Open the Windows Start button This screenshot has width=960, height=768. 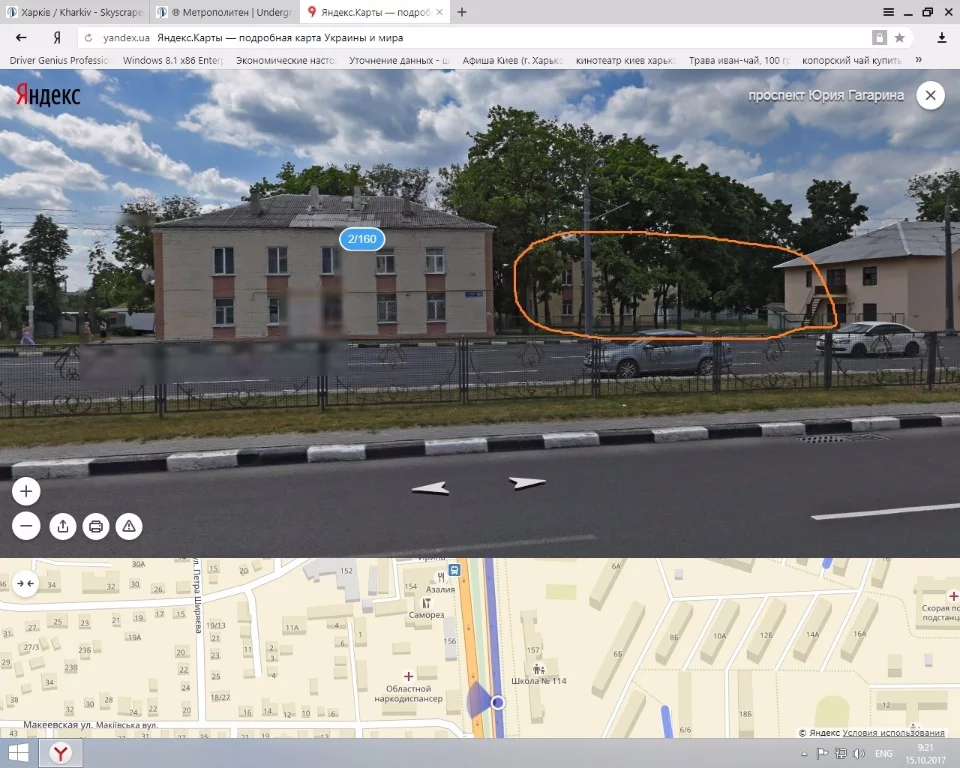[18, 753]
